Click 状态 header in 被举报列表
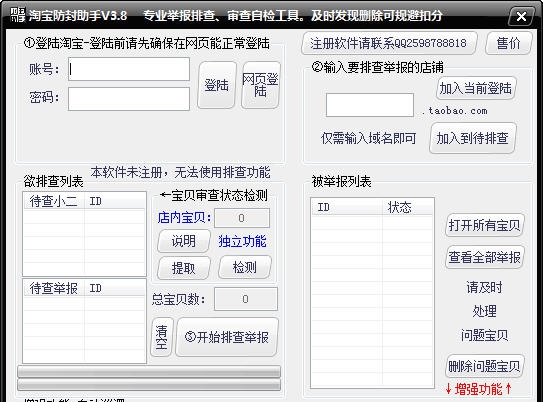Image resolution: width=543 pixels, height=402 pixels. (x=408, y=207)
